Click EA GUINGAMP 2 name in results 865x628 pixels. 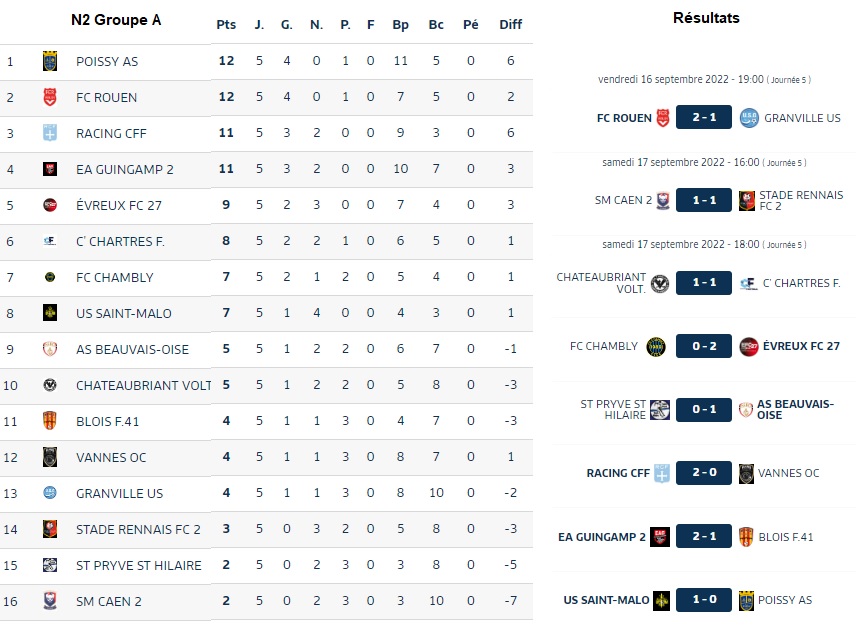[602, 537]
